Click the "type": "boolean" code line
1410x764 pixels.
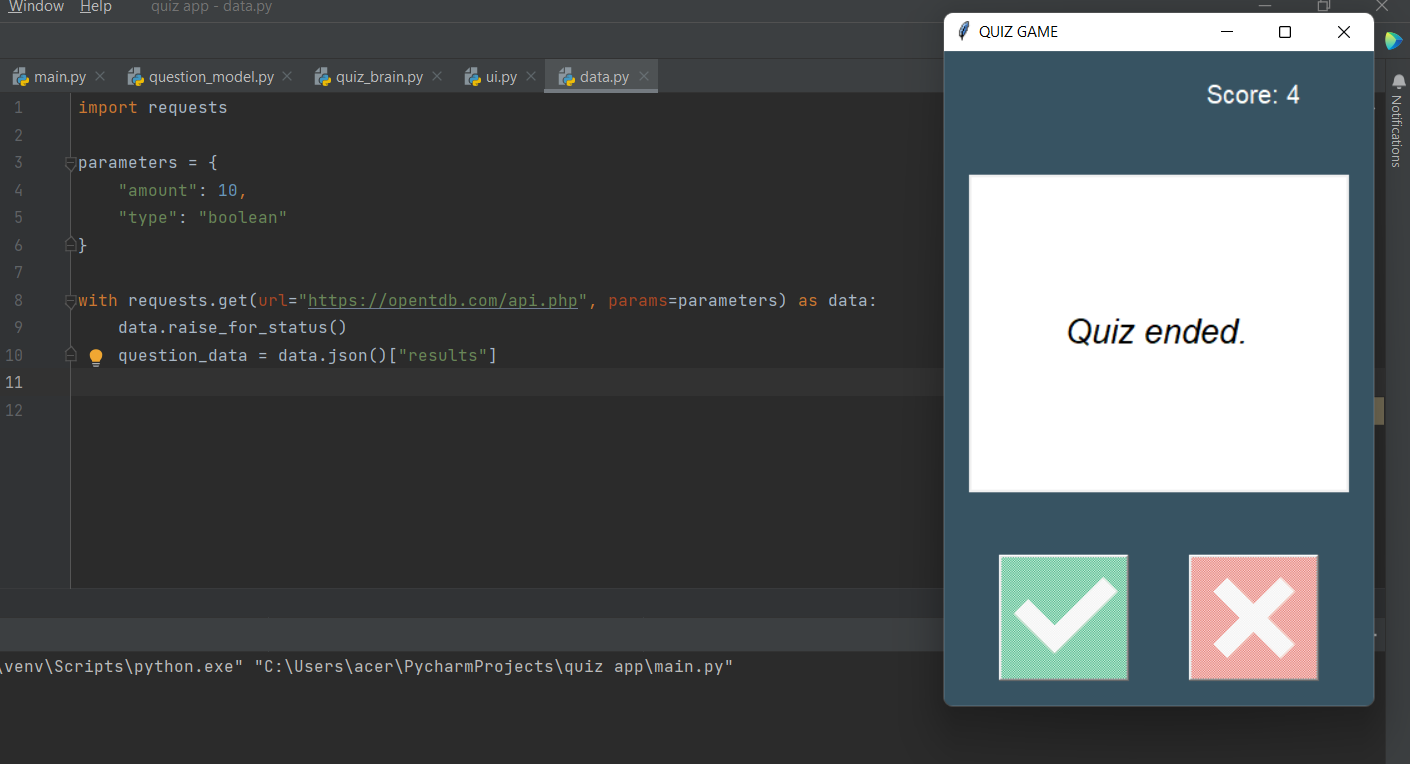(203, 217)
